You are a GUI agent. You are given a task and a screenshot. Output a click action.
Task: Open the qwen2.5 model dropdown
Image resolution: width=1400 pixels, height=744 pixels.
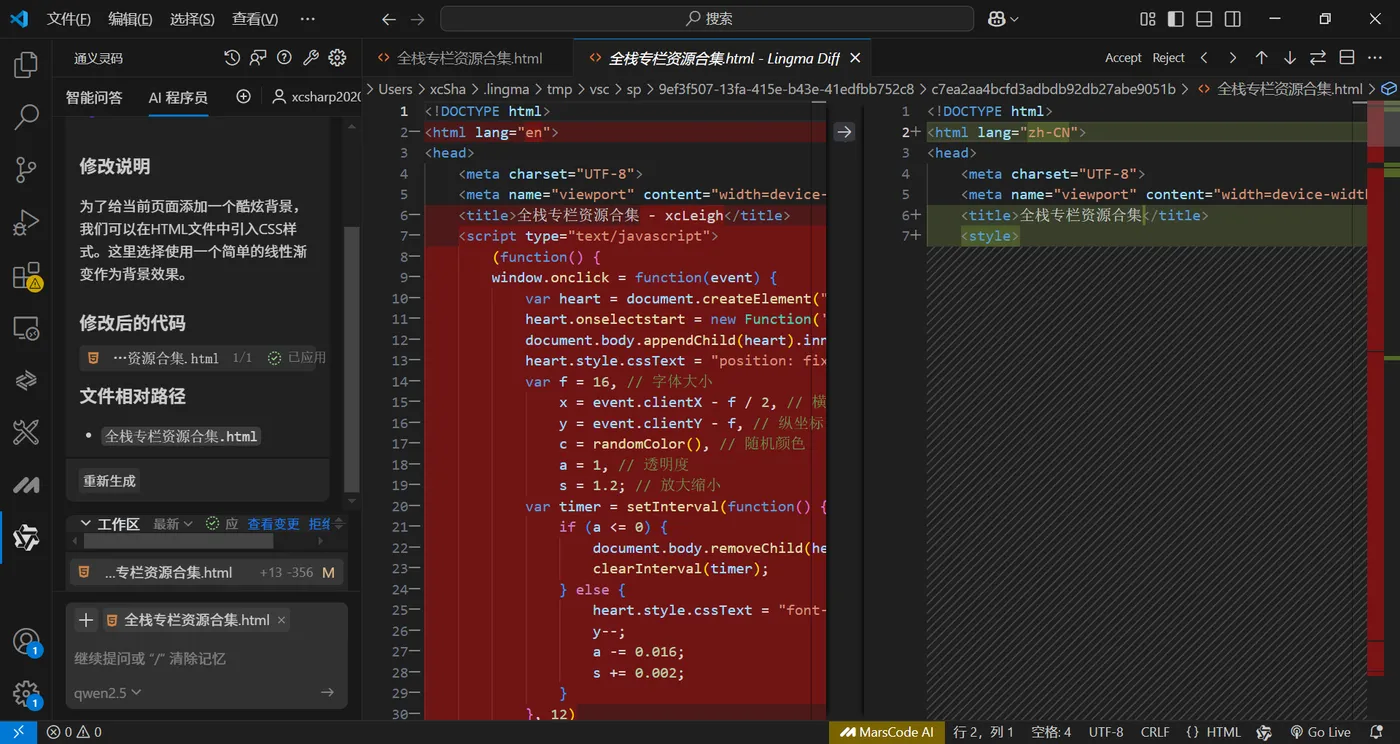coord(108,692)
